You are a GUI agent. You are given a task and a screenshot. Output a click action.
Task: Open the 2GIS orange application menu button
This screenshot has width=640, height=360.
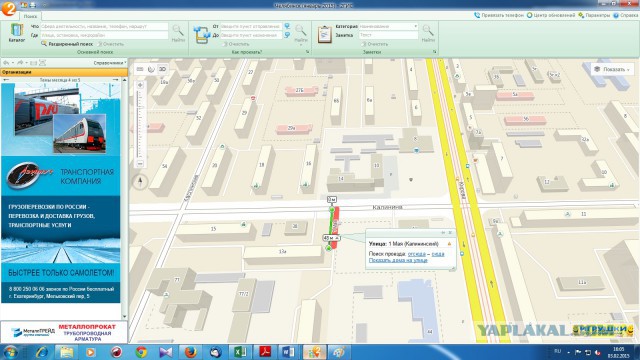[8, 8]
